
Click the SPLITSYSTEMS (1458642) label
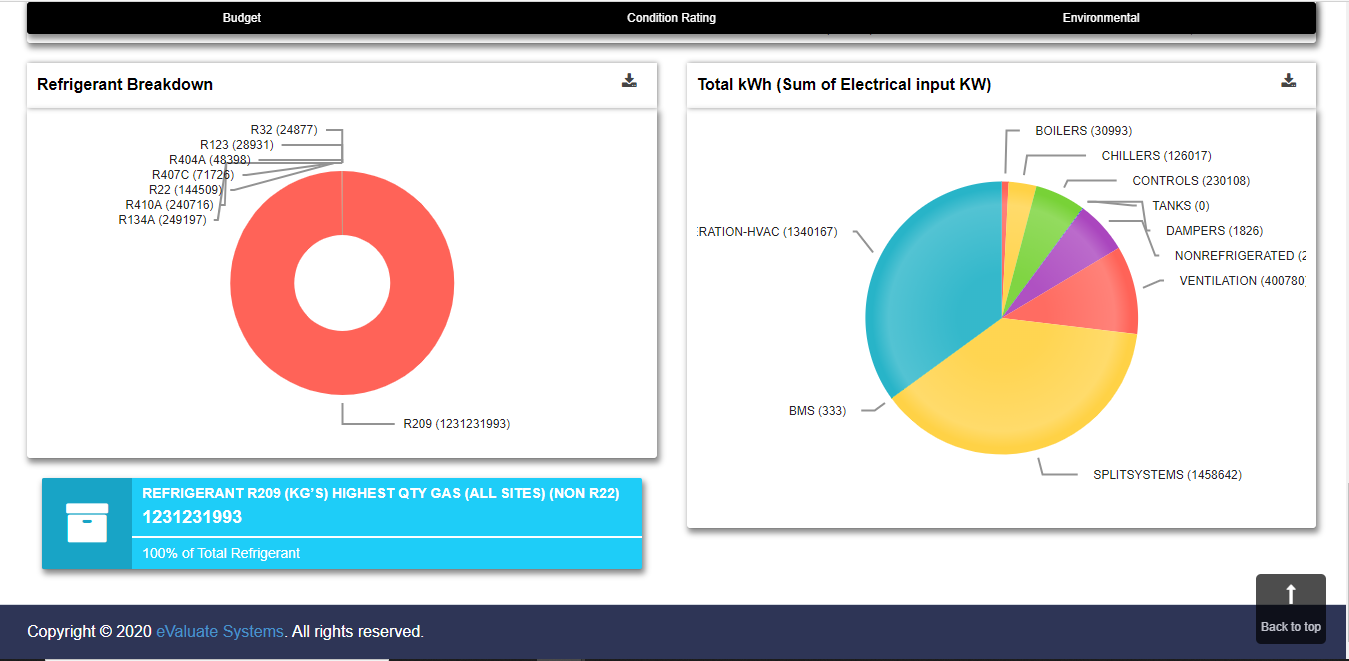(x=1167, y=475)
